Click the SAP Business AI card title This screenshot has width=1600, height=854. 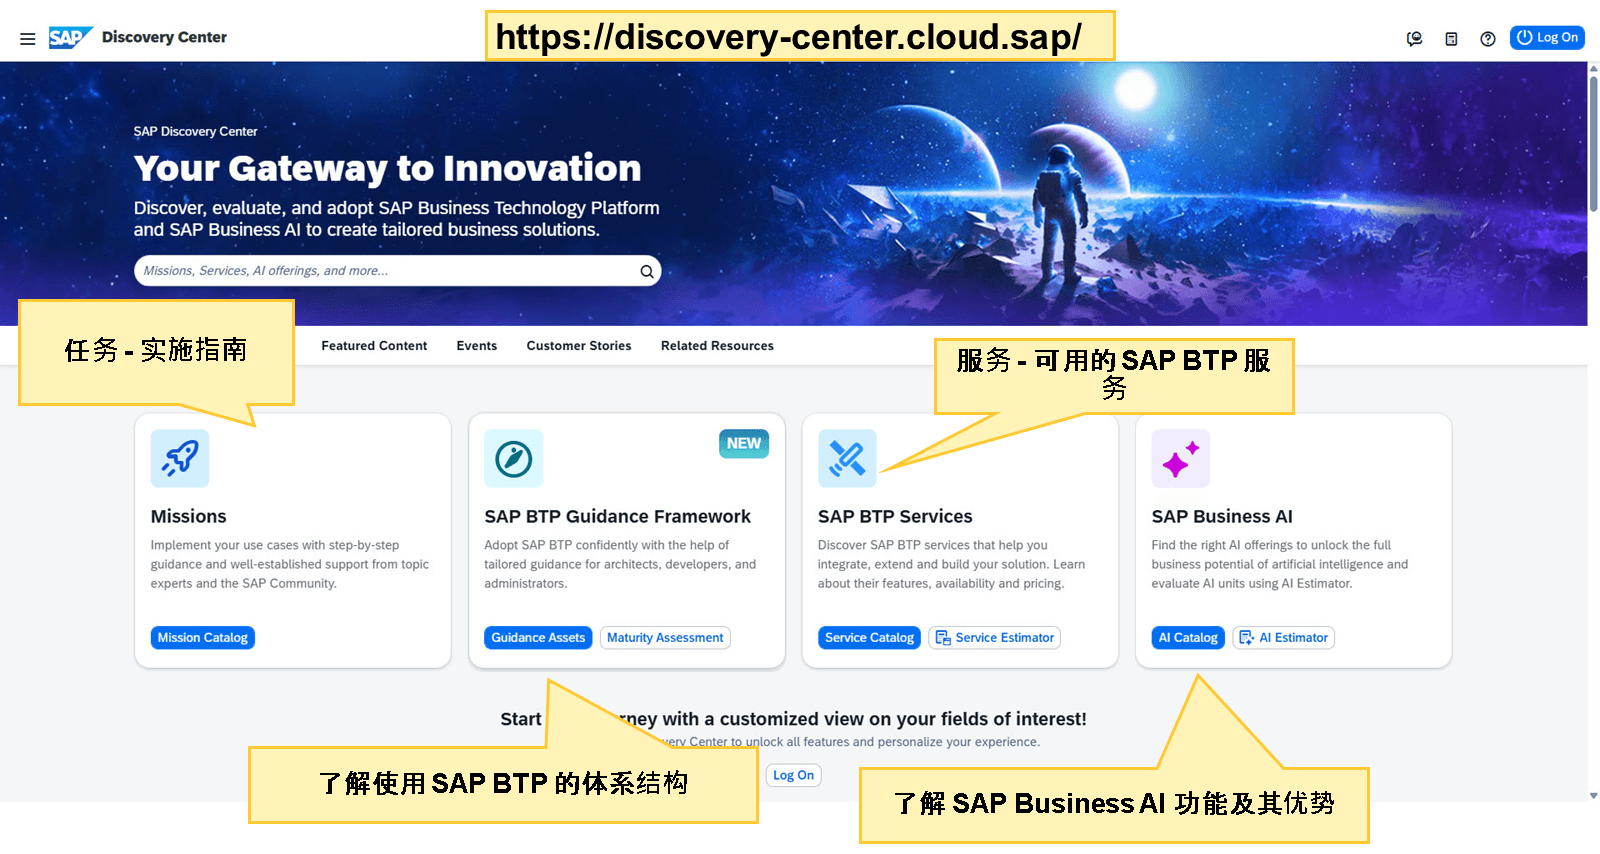click(x=1222, y=517)
